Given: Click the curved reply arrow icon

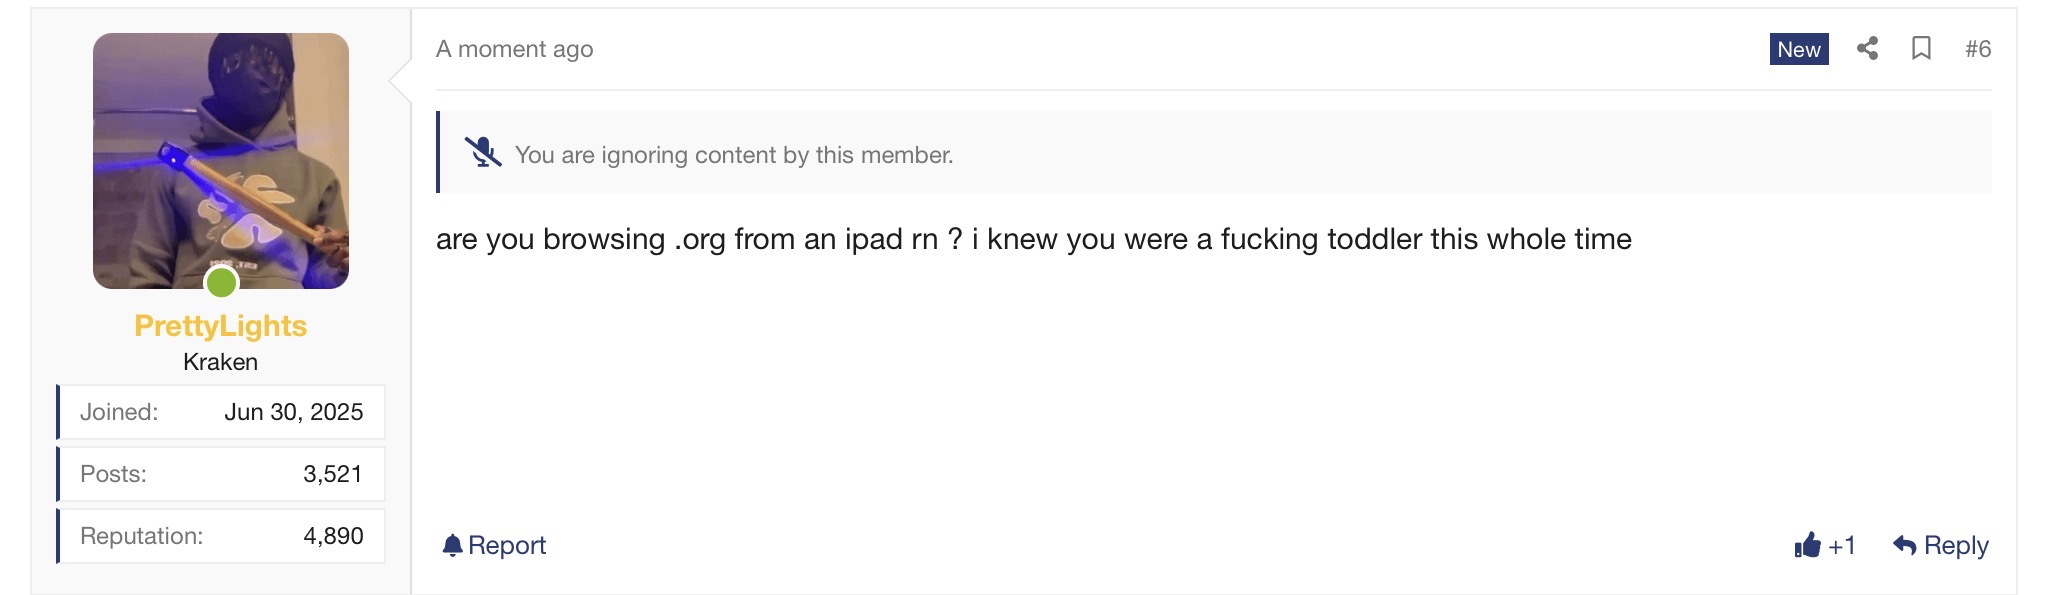Looking at the screenshot, I should pyautogui.click(x=1904, y=545).
